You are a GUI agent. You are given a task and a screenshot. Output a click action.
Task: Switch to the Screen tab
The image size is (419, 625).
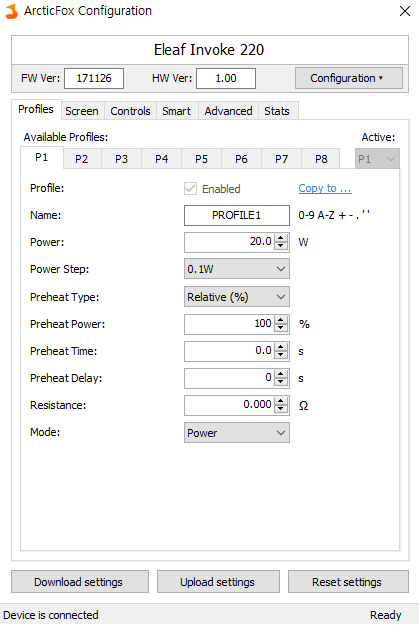pyautogui.click(x=82, y=111)
